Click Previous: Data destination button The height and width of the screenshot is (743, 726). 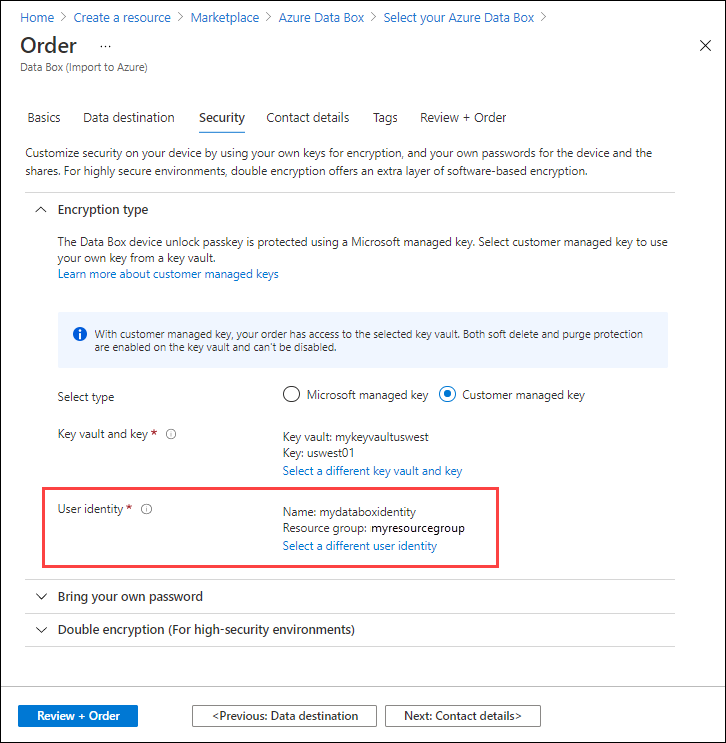284,716
